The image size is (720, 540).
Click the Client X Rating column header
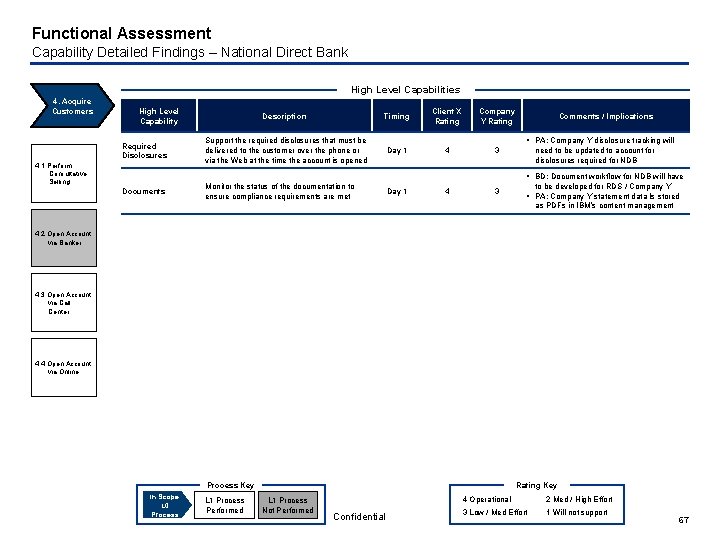[x=447, y=116]
